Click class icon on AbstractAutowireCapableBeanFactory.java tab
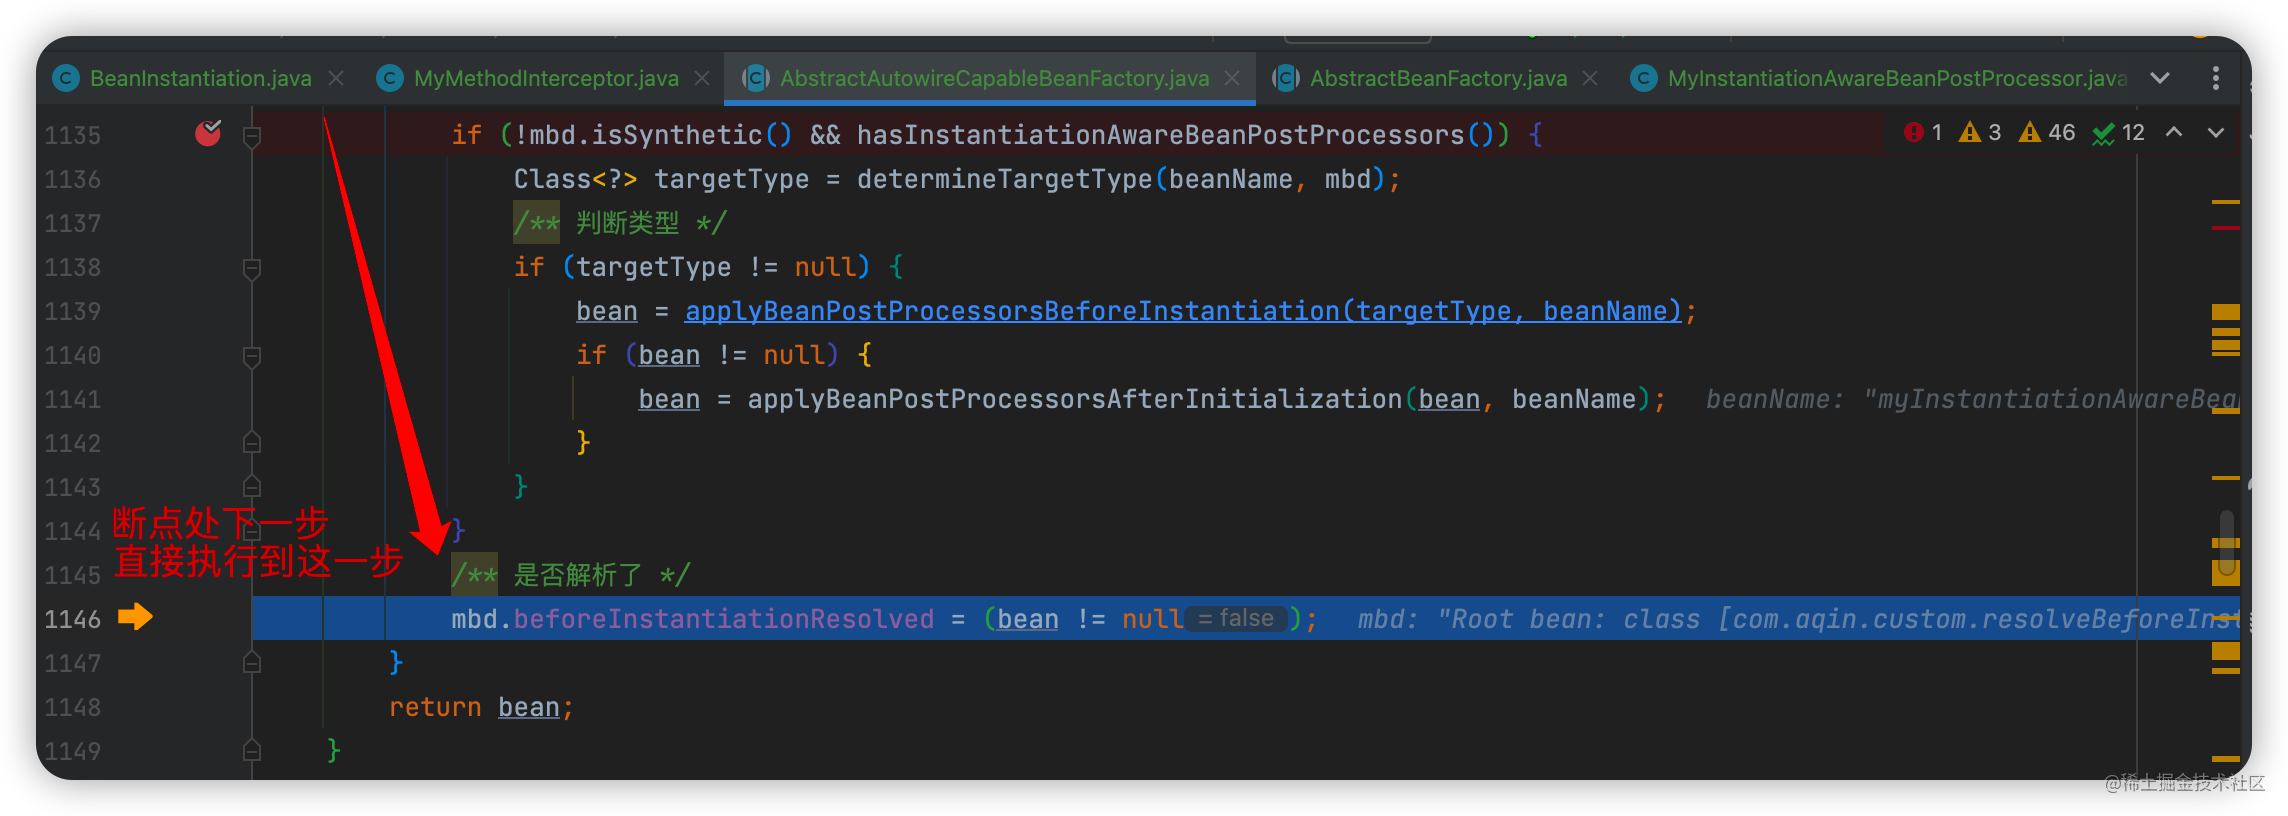 pyautogui.click(x=756, y=78)
